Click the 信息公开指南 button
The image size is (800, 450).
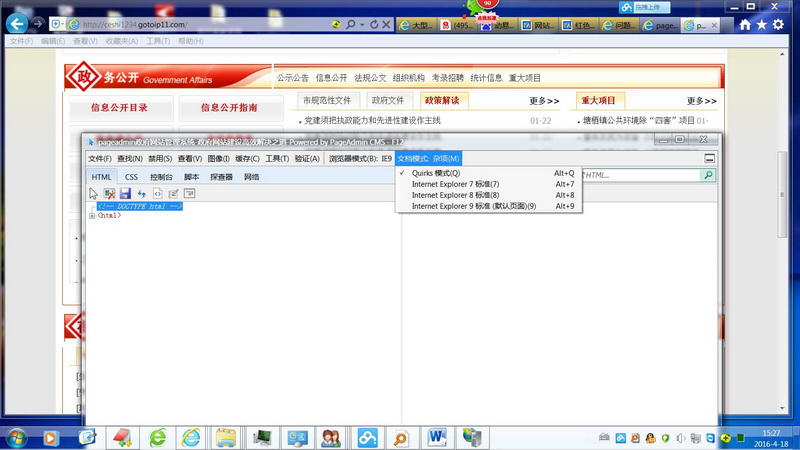(x=229, y=108)
